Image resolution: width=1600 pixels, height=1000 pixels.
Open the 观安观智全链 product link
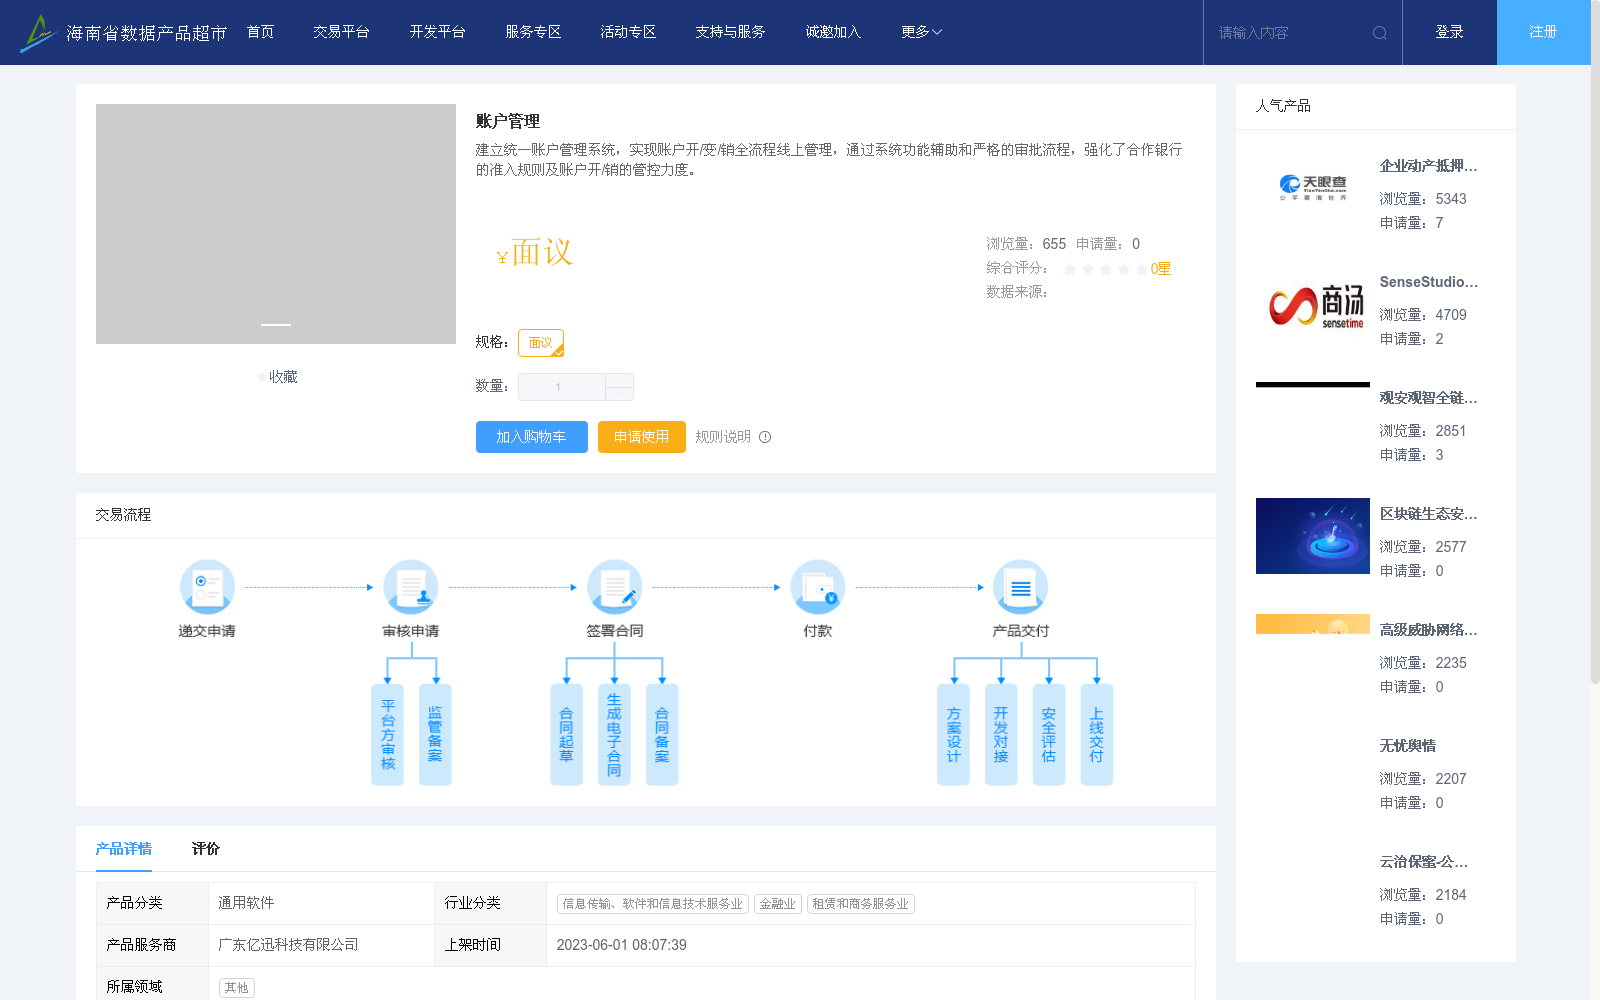pyautogui.click(x=1428, y=398)
